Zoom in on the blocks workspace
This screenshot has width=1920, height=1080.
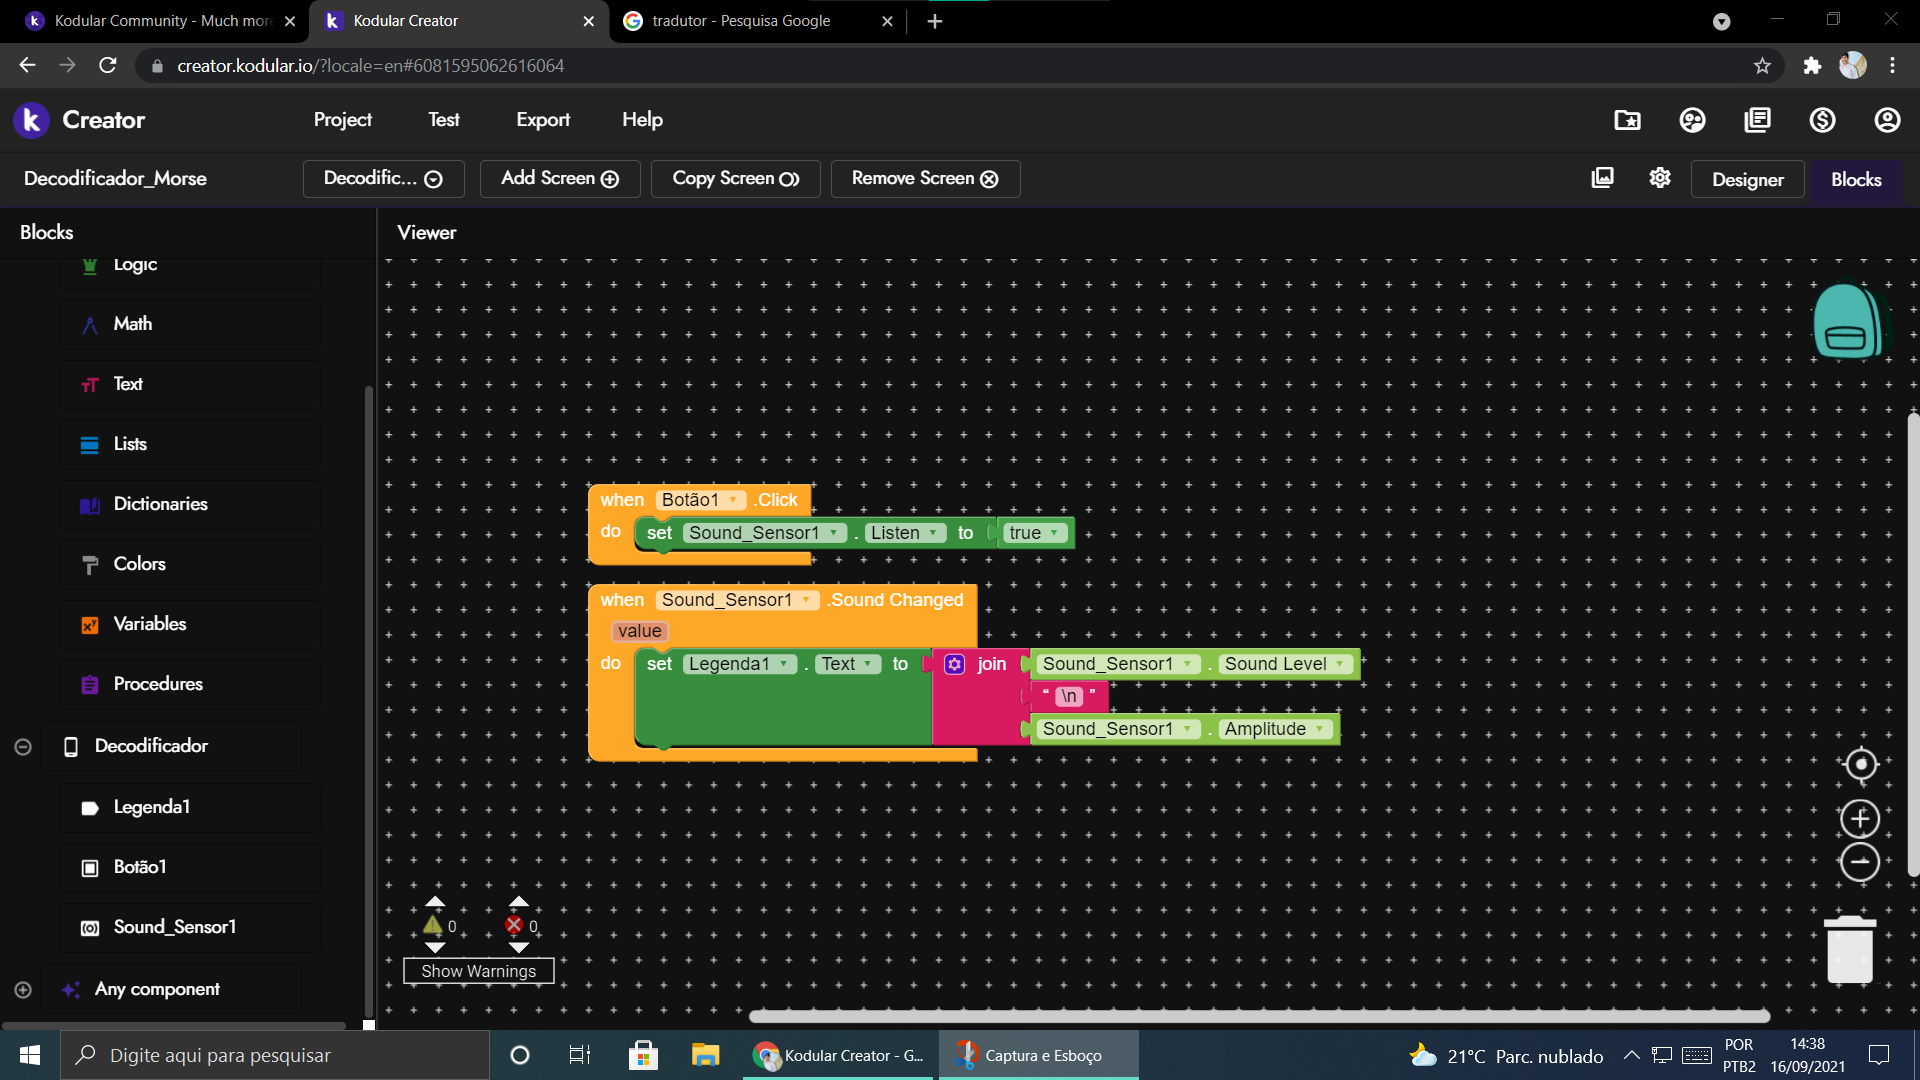tap(1860, 819)
